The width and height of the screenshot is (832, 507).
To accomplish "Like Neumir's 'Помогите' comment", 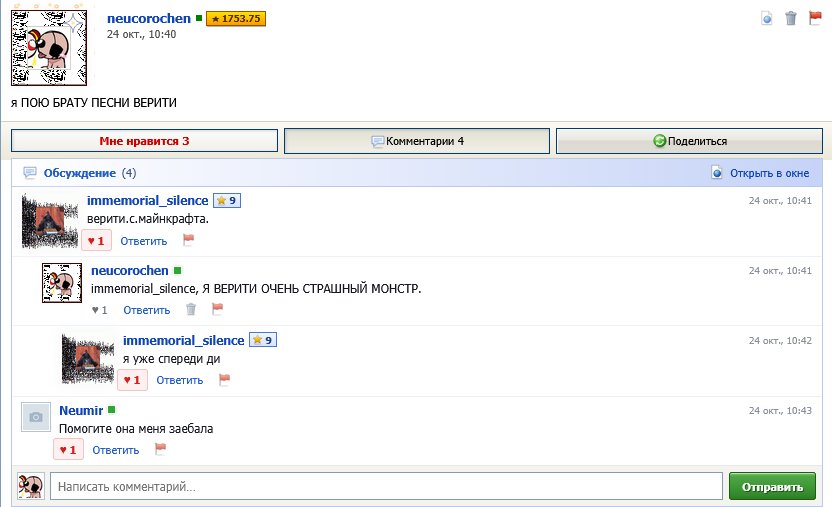I will click(68, 450).
